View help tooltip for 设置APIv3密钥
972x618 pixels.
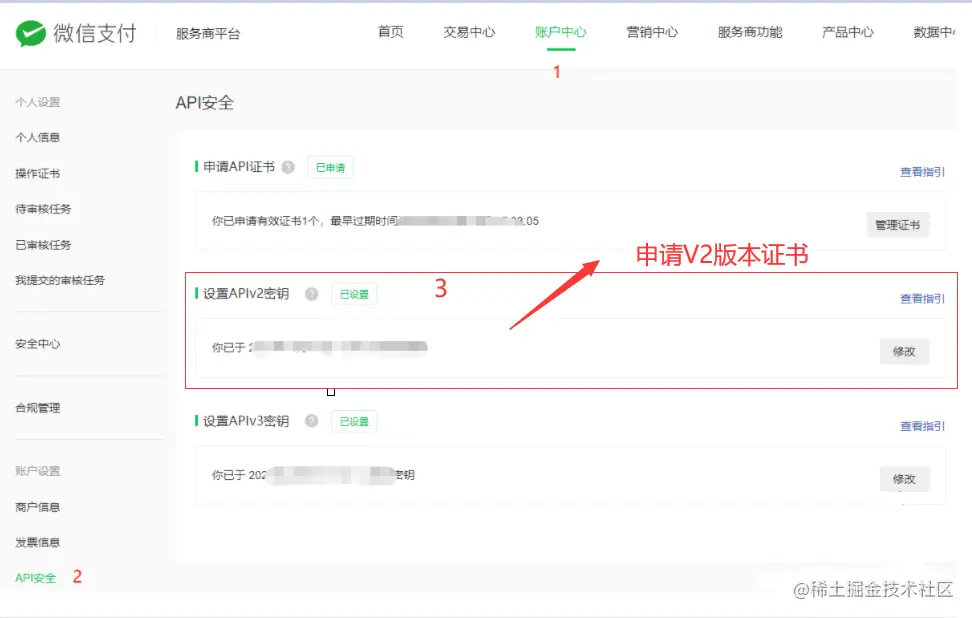point(311,420)
